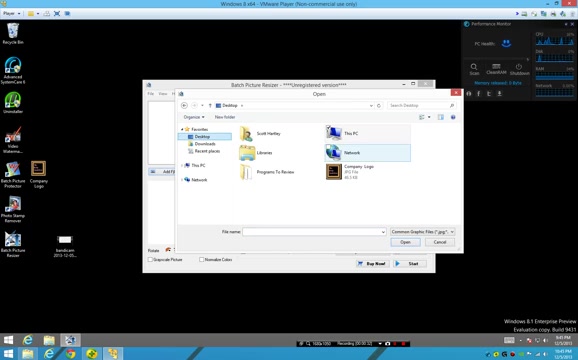Click Buy Now in Batch Picture Resizer

pos(372,263)
